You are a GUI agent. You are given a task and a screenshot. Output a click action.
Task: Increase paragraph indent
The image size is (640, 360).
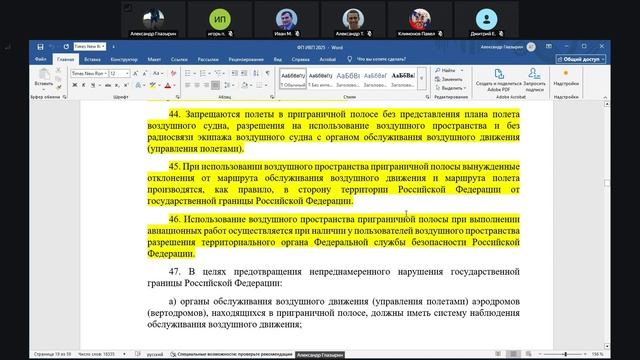click(x=244, y=73)
